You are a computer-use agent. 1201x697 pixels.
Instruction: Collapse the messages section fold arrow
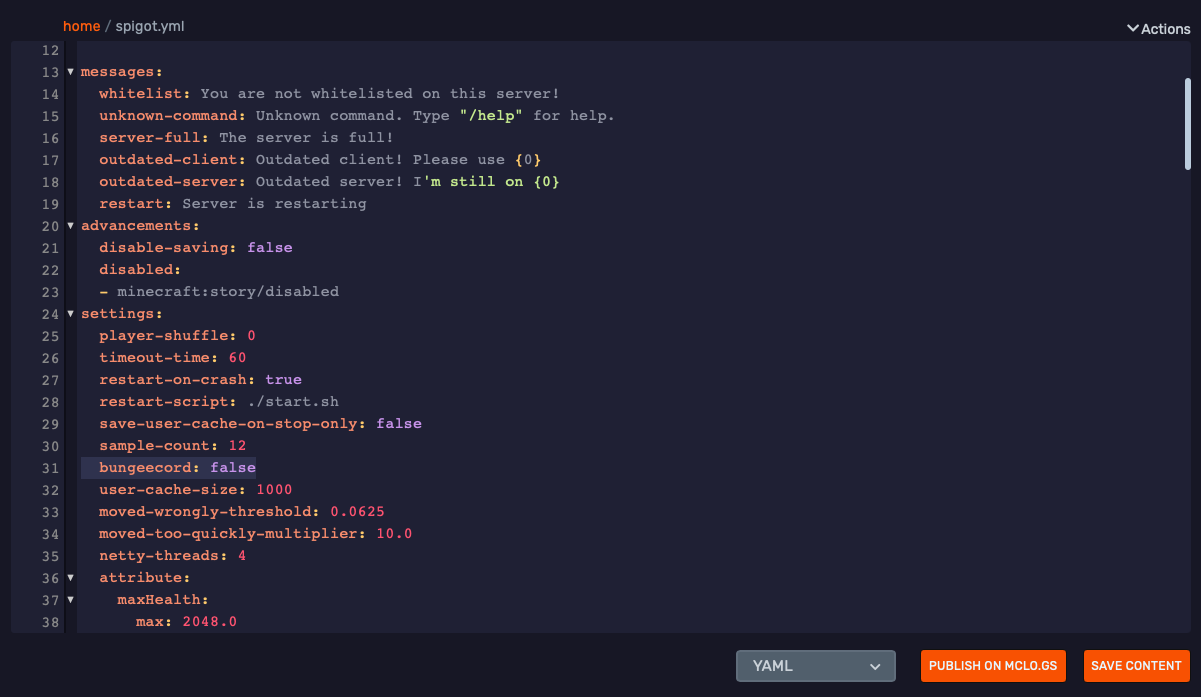70,72
